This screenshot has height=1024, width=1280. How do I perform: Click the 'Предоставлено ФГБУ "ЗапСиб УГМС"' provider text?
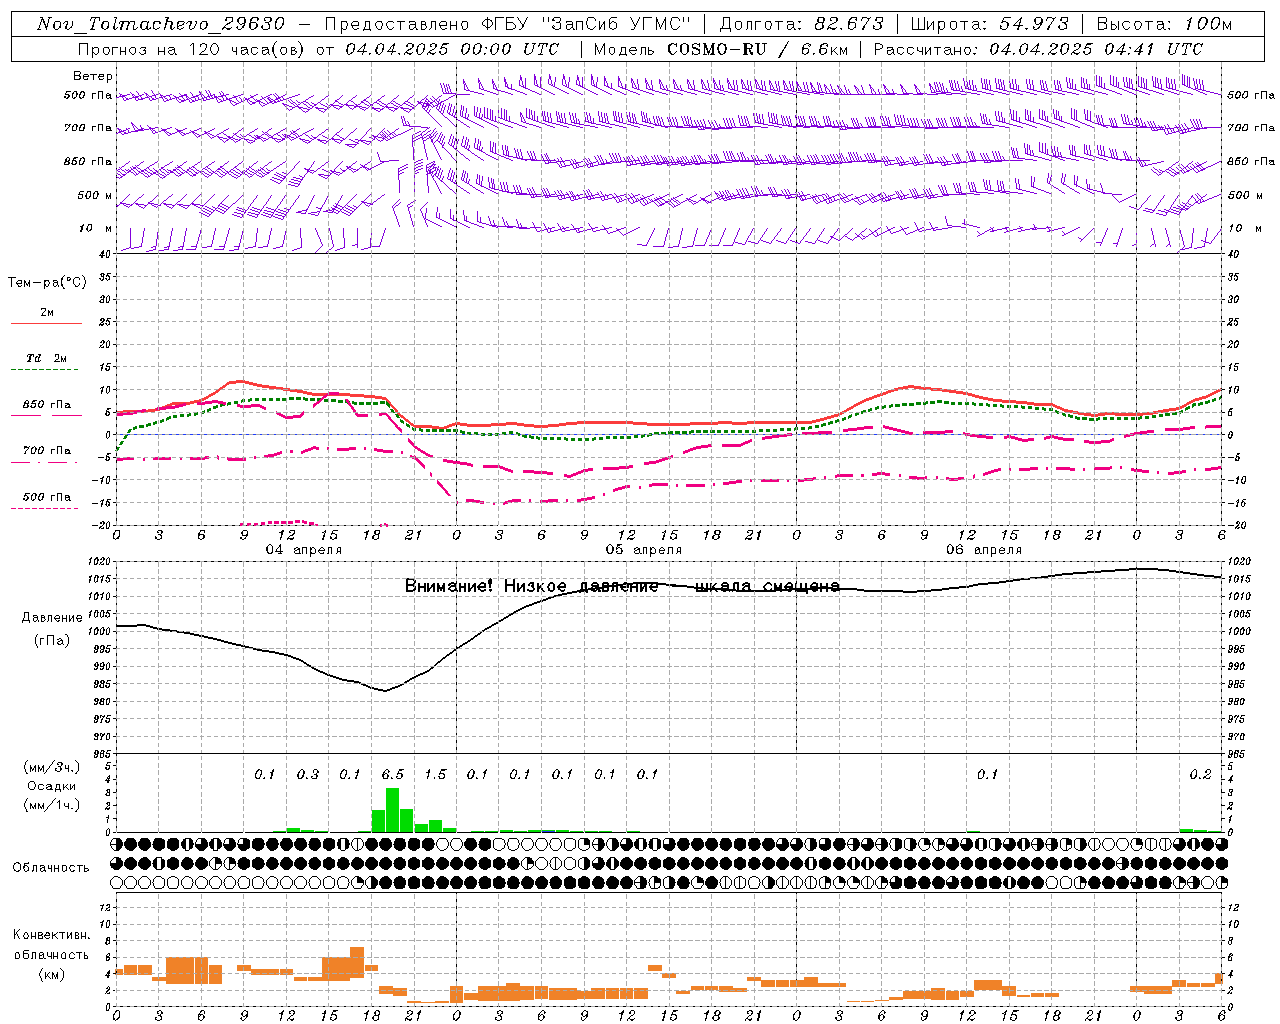click(x=508, y=24)
